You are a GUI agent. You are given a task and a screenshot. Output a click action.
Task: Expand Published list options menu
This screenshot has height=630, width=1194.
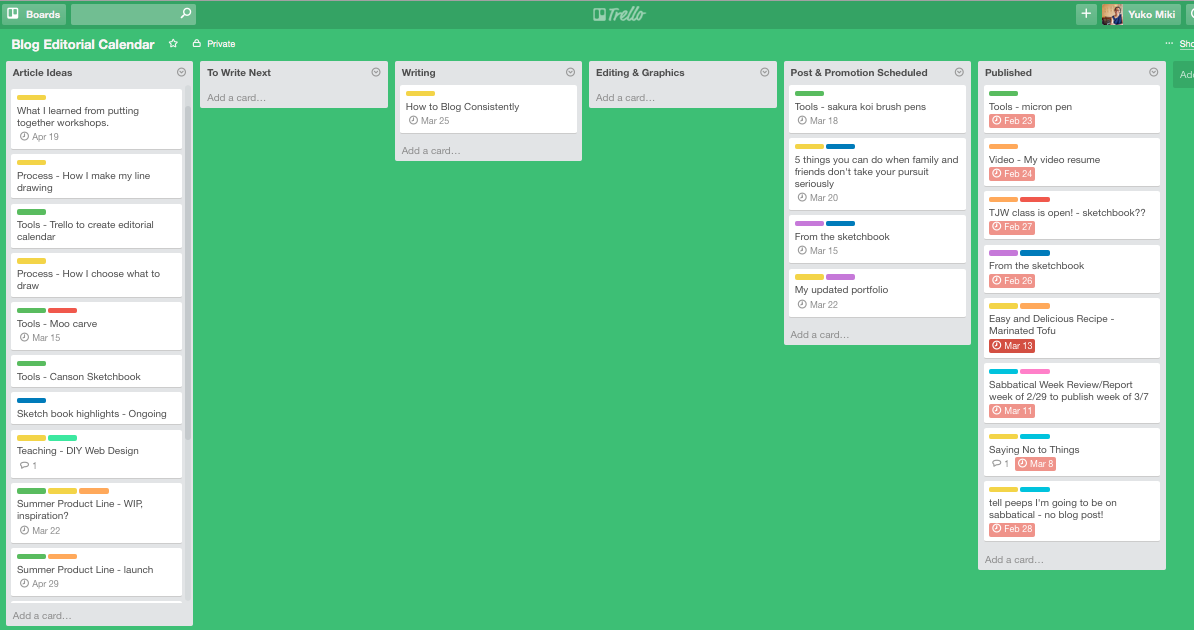click(1153, 72)
